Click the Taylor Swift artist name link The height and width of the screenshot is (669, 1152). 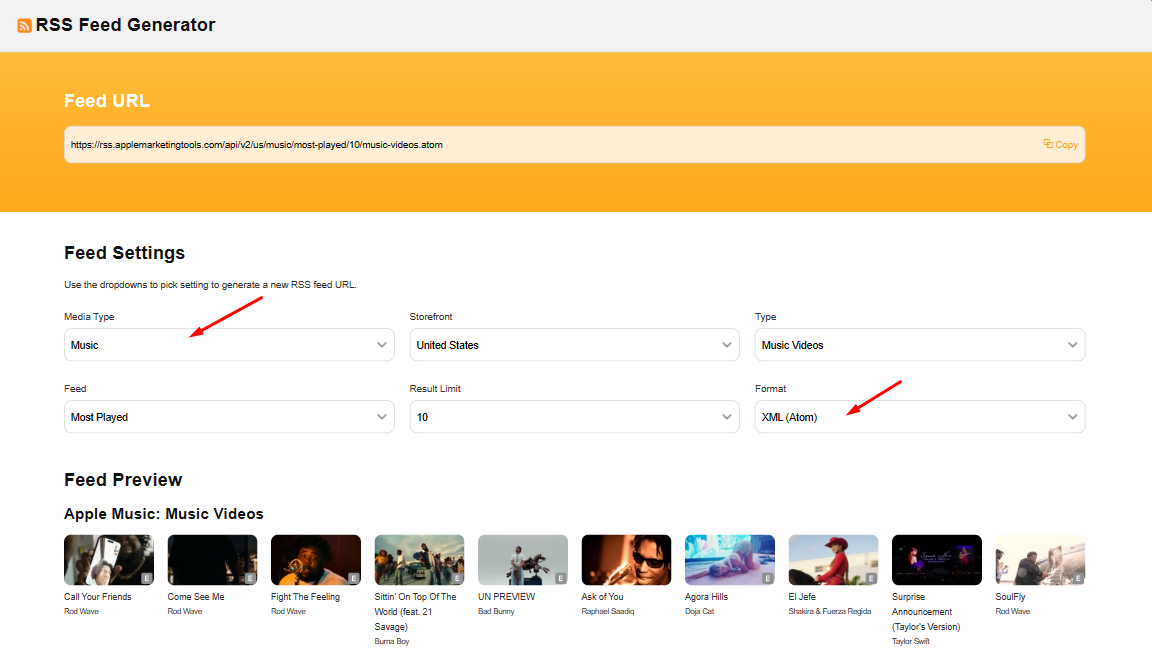tap(910, 640)
